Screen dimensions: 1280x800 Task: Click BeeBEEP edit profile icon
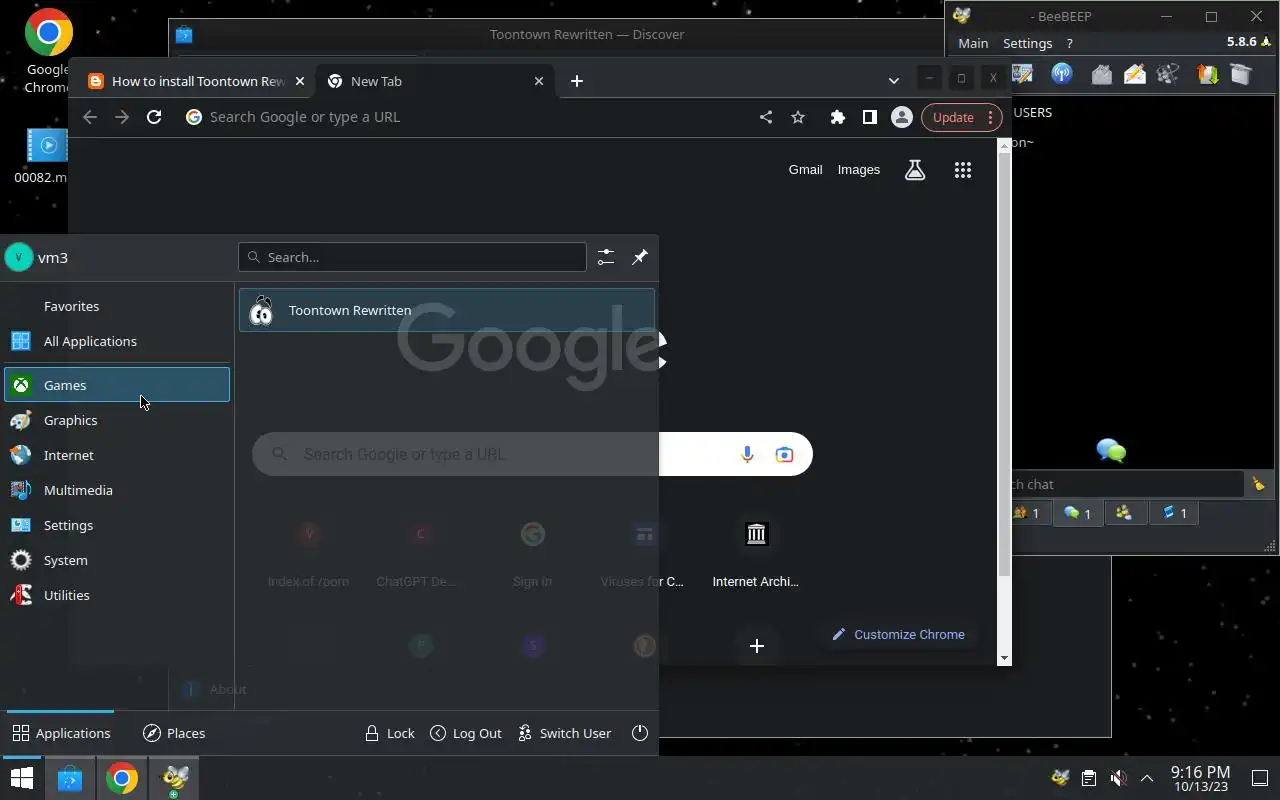tap(1023, 74)
